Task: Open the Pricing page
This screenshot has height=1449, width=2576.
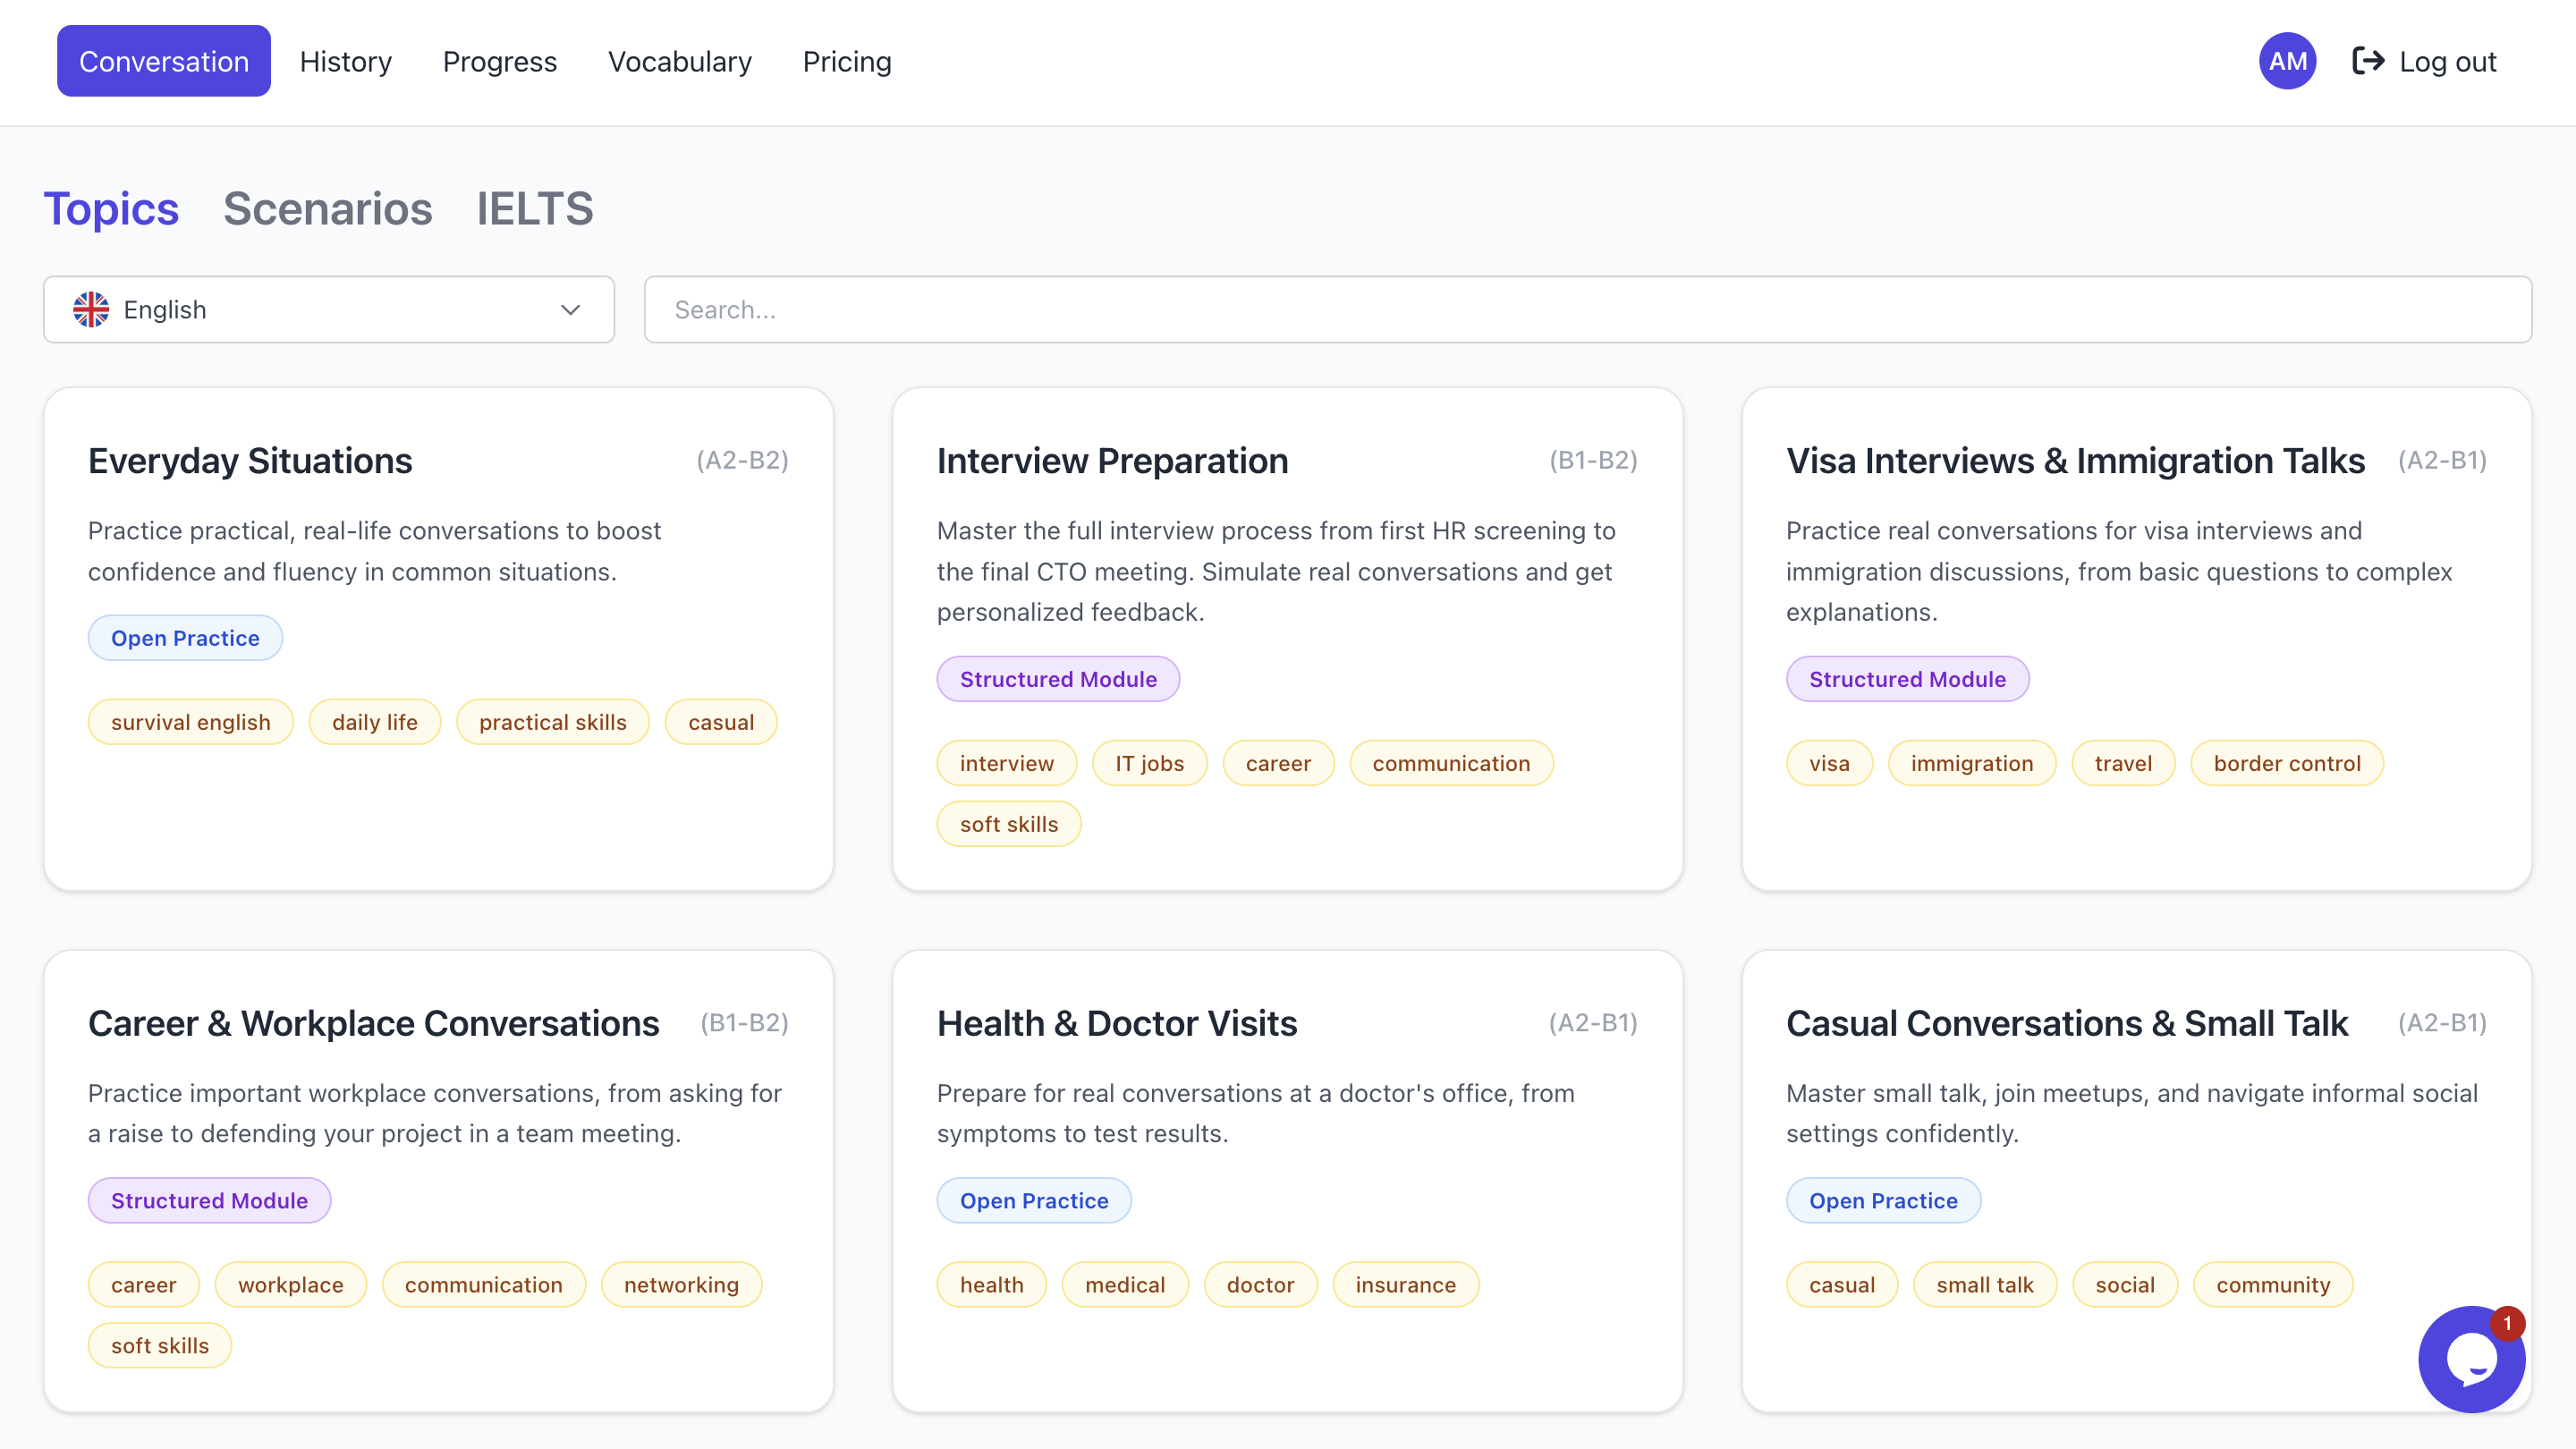Action: (x=846, y=61)
